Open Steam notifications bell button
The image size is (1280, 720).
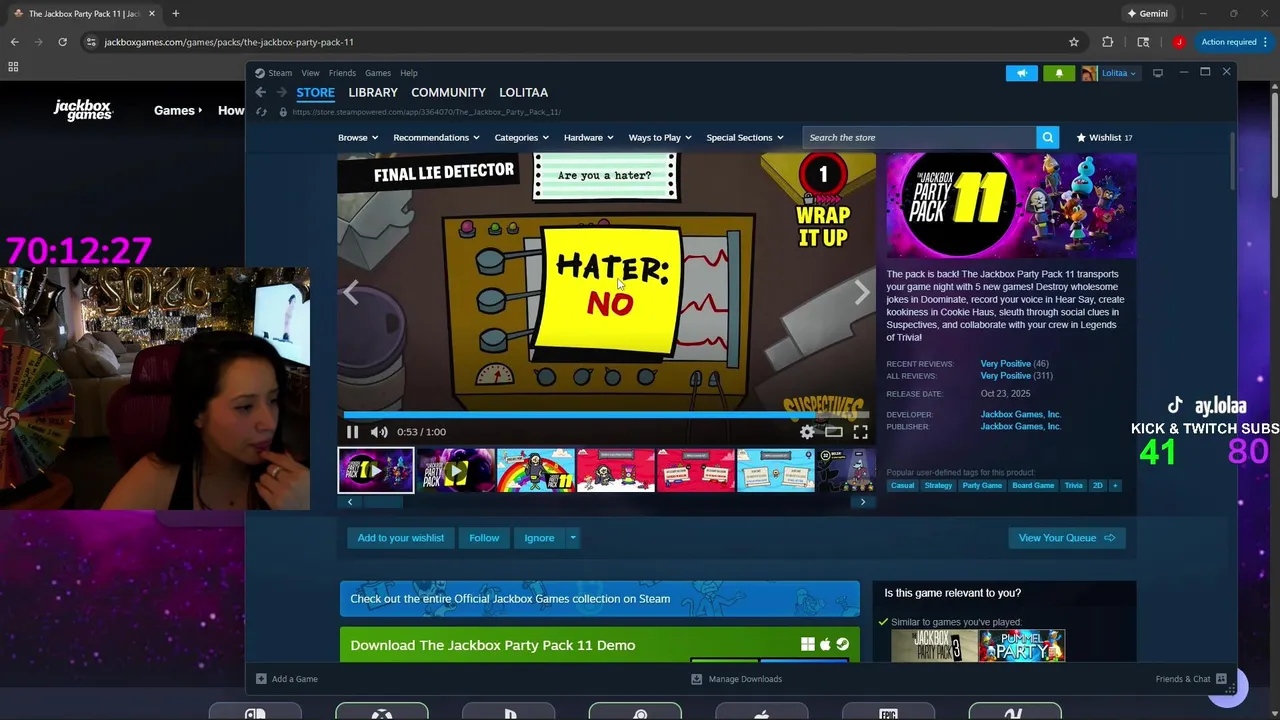pyautogui.click(x=1059, y=73)
